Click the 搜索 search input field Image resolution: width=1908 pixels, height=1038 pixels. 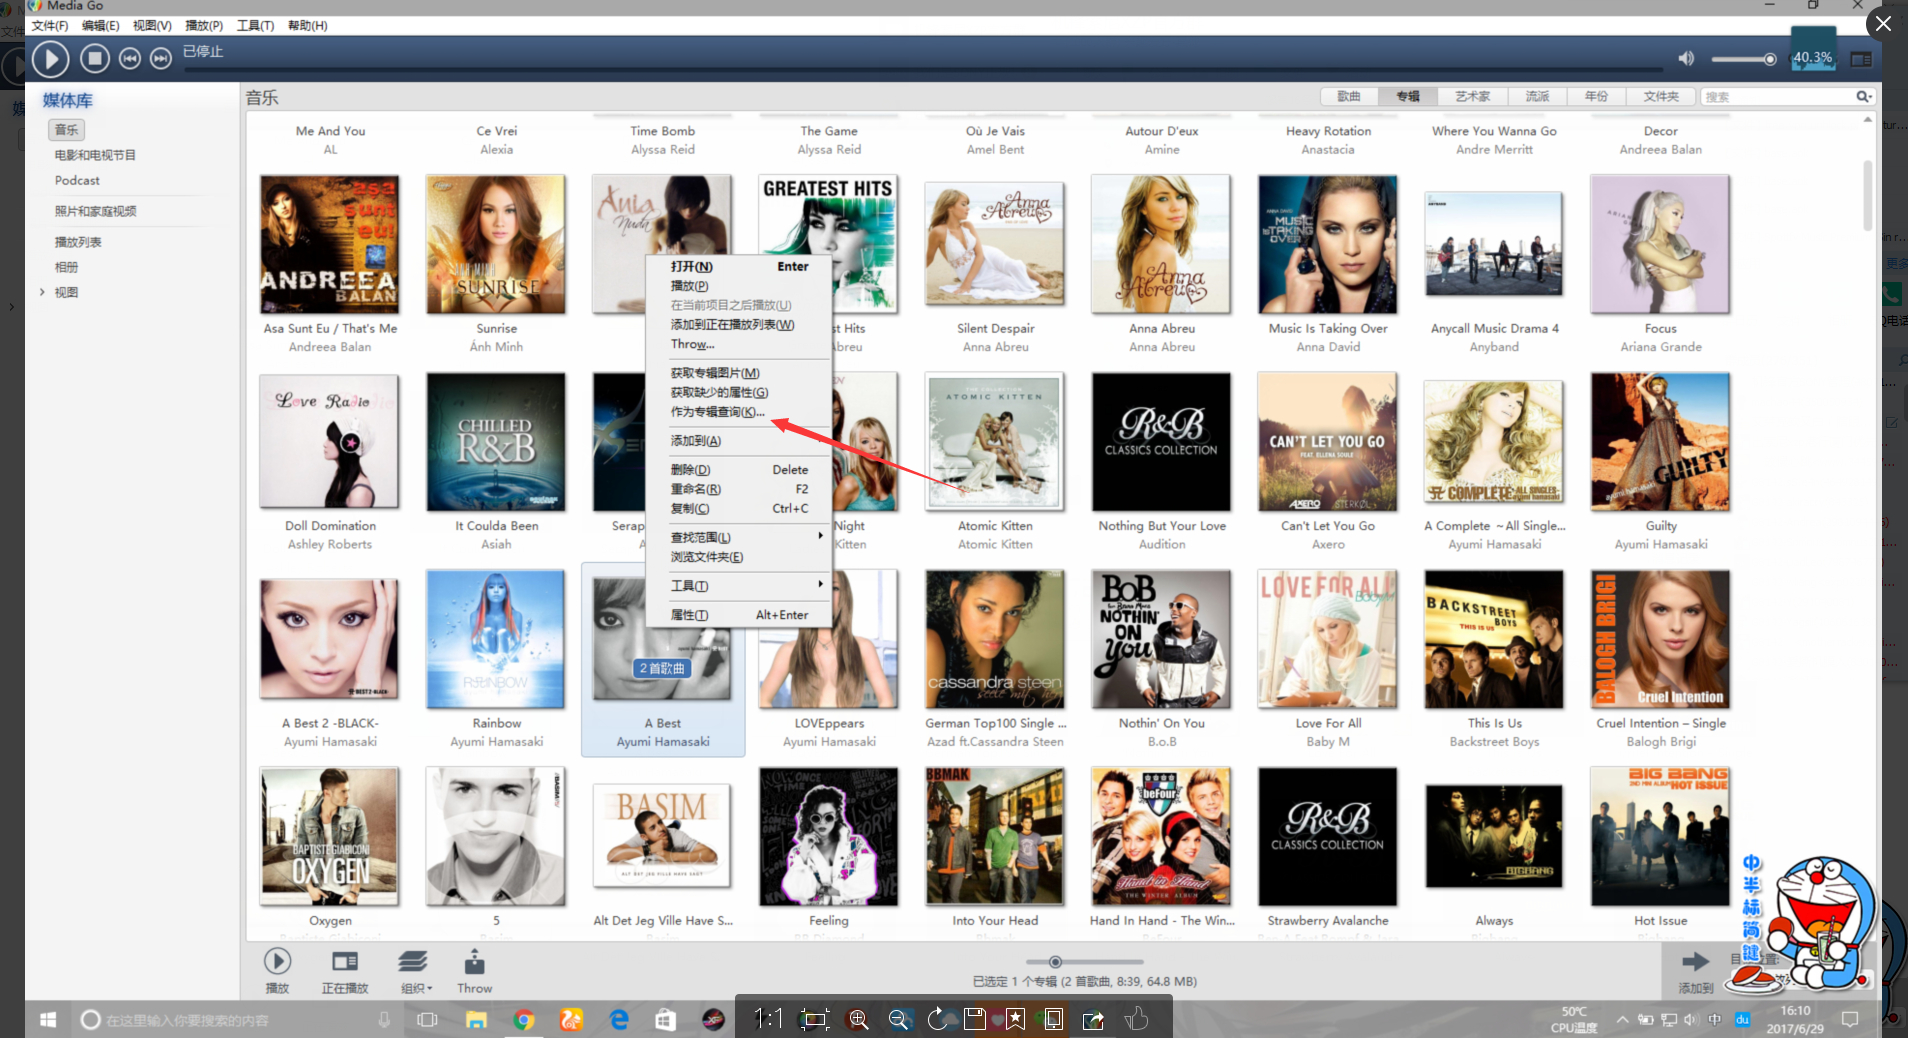[1778, 97]
